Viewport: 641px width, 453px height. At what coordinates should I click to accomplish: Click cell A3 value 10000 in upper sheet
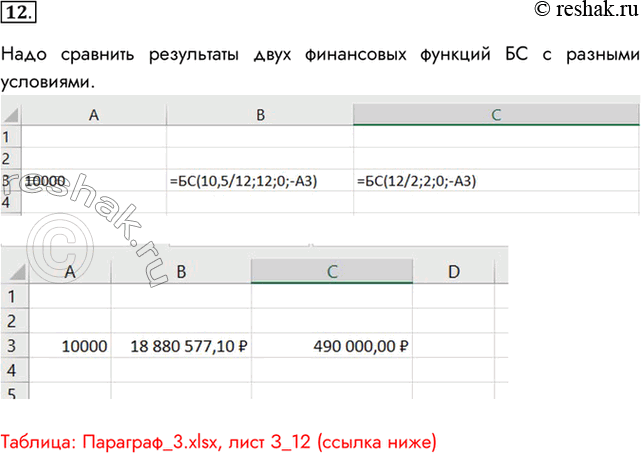pyautogui.click(x=94, y=181)
